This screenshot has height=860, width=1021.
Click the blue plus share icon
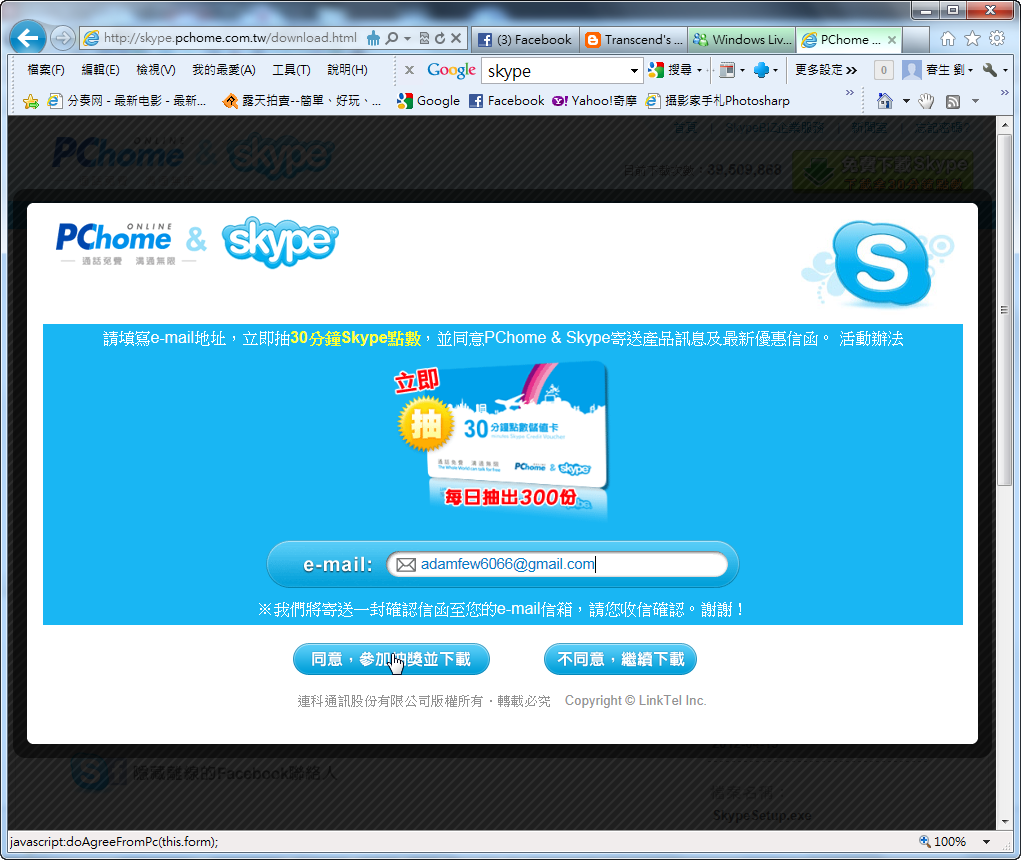click(761, 70)
